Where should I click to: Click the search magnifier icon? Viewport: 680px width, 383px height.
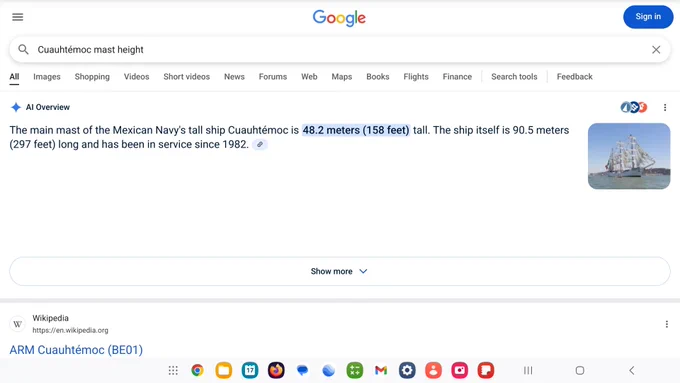[x=23, y=49]
